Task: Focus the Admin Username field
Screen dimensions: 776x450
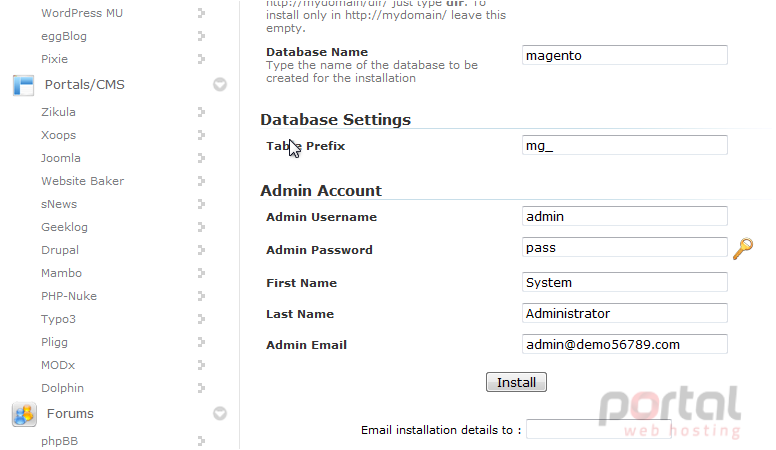Action: [625, 216]
